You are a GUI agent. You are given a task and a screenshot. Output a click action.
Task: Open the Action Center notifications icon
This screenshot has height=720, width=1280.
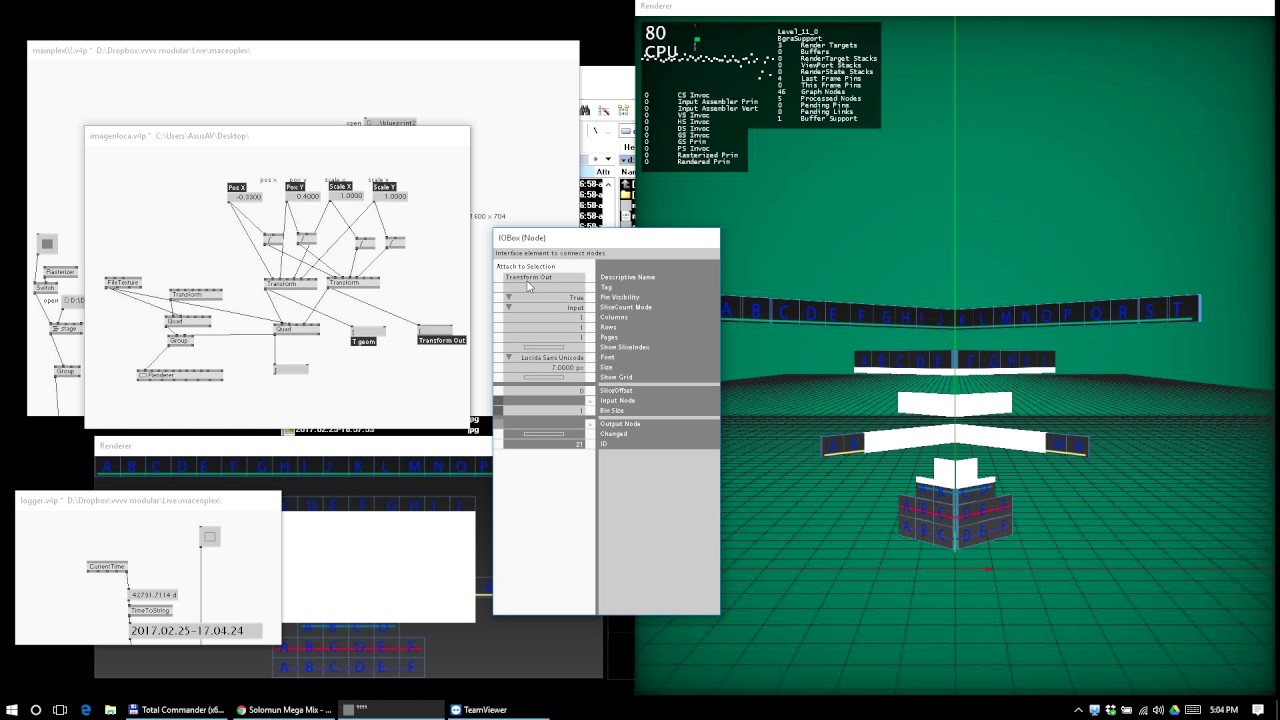pos(1258,710)
